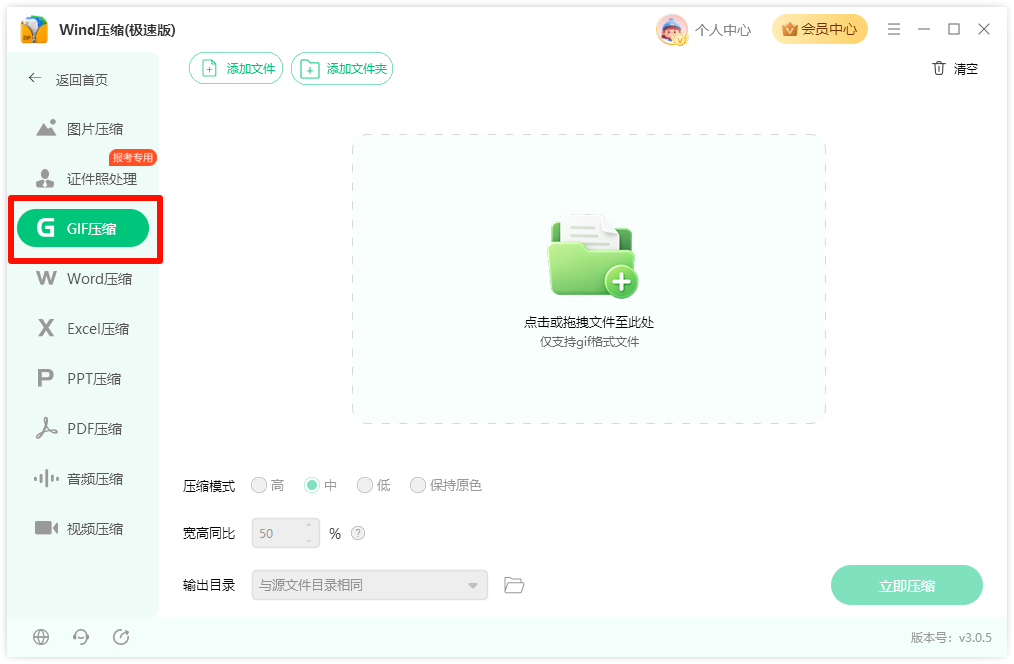1014x664 pixels.
Task: Open the language globe icon at bottom
Action: (x=41, y=637)
